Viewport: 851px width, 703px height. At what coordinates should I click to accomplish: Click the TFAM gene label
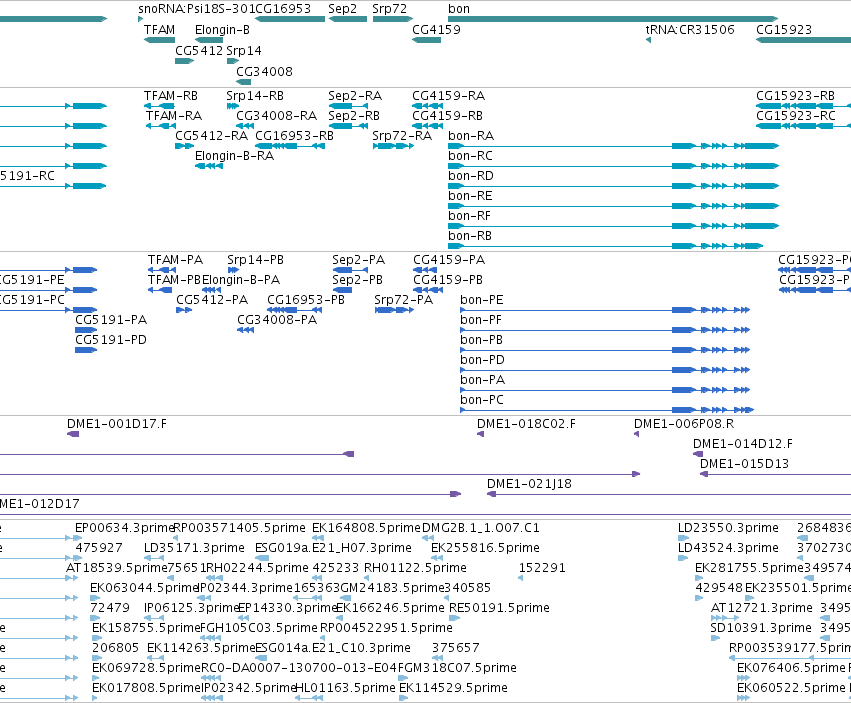159,30
